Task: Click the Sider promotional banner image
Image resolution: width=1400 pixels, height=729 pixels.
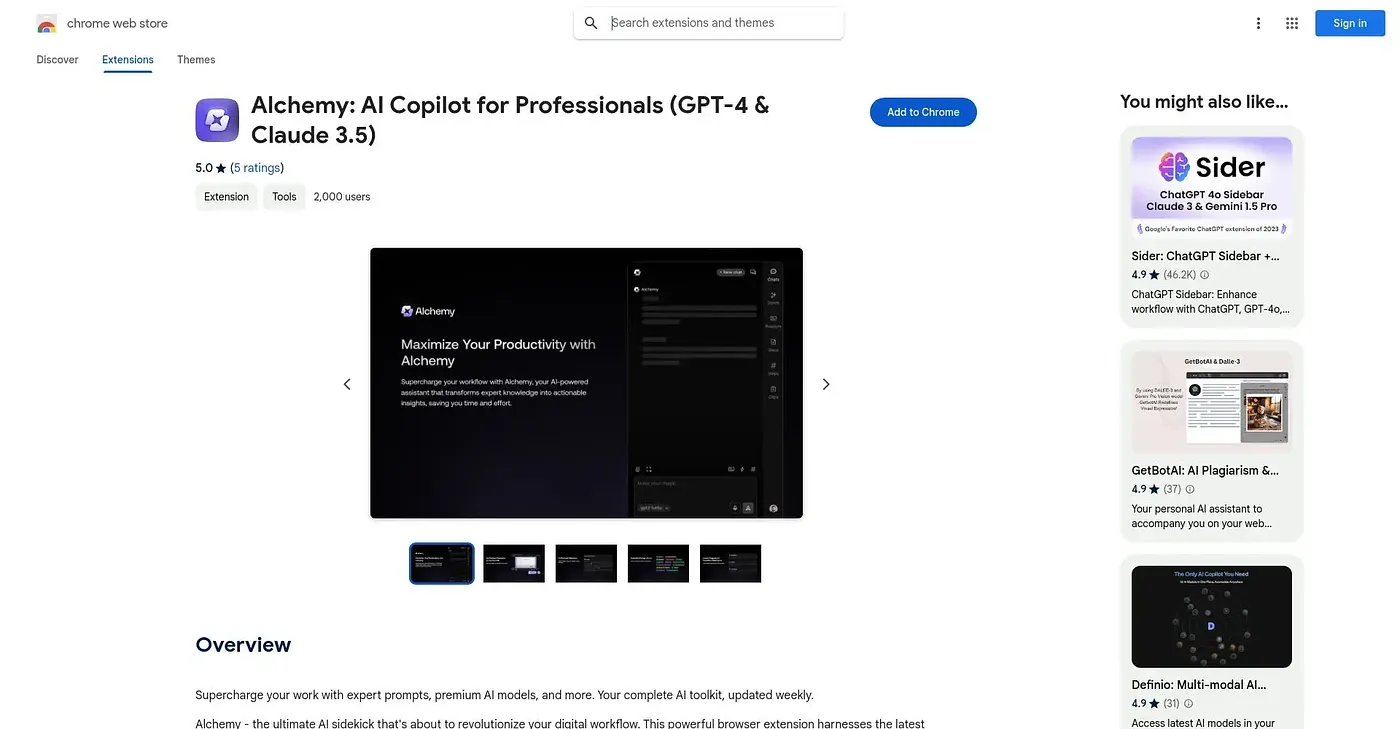Action: pyautogui.click(x=1212, y=188)
